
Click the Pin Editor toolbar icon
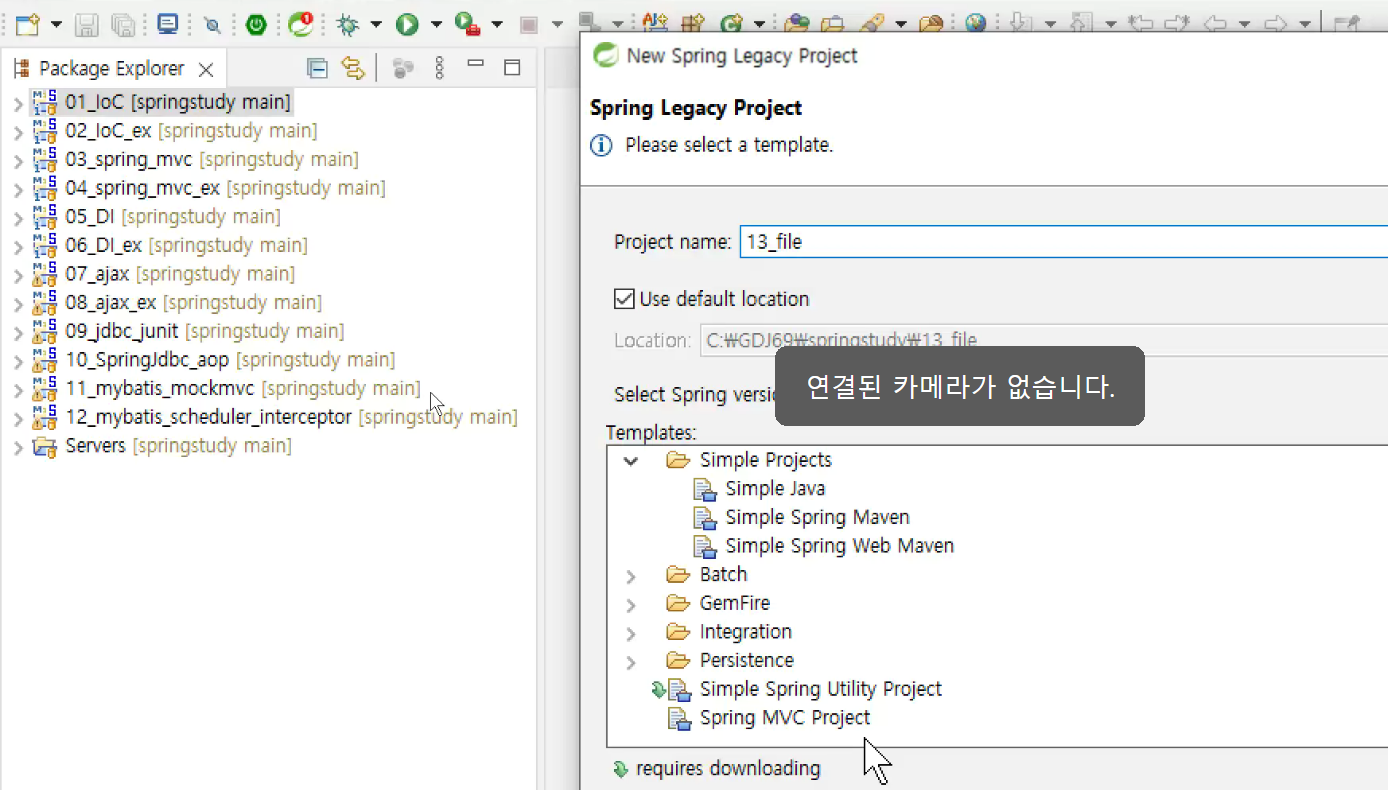[x=1346, y=24]
